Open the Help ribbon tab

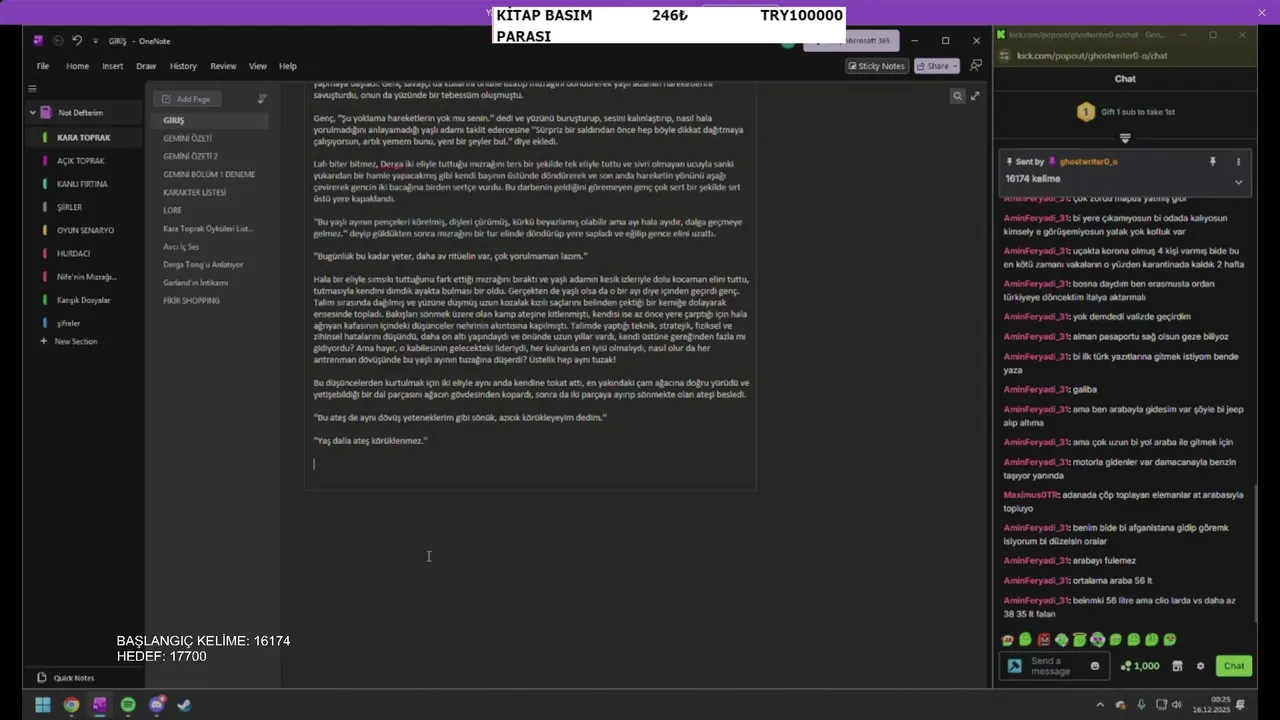coord(288,66)
